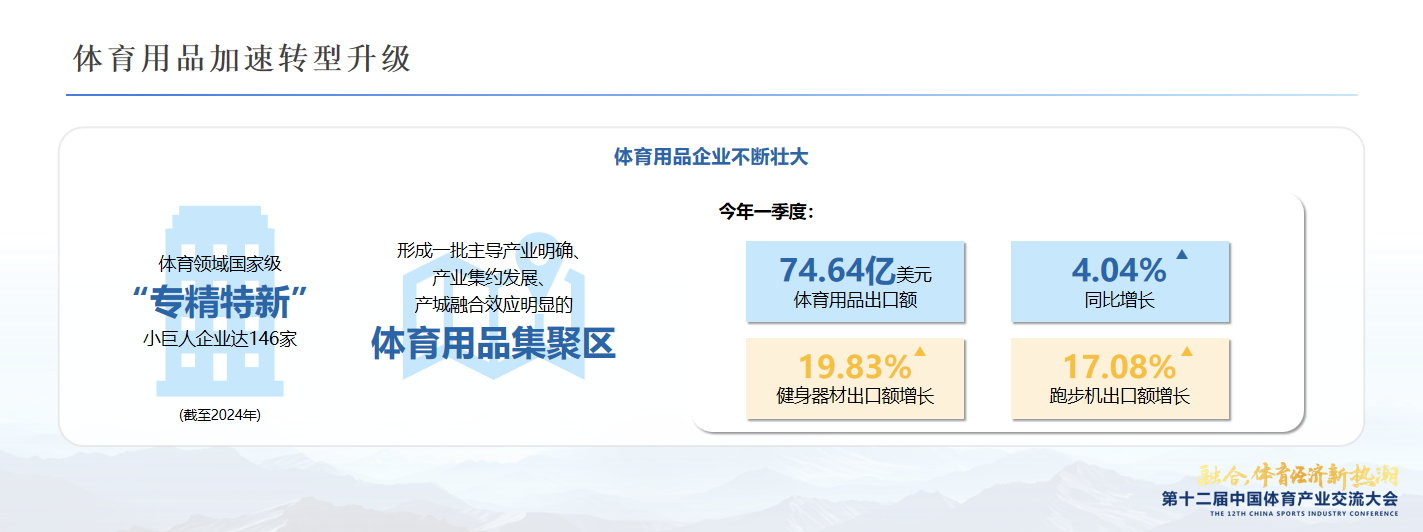Select the 74.64亿美元 export value box

(855, 282)
